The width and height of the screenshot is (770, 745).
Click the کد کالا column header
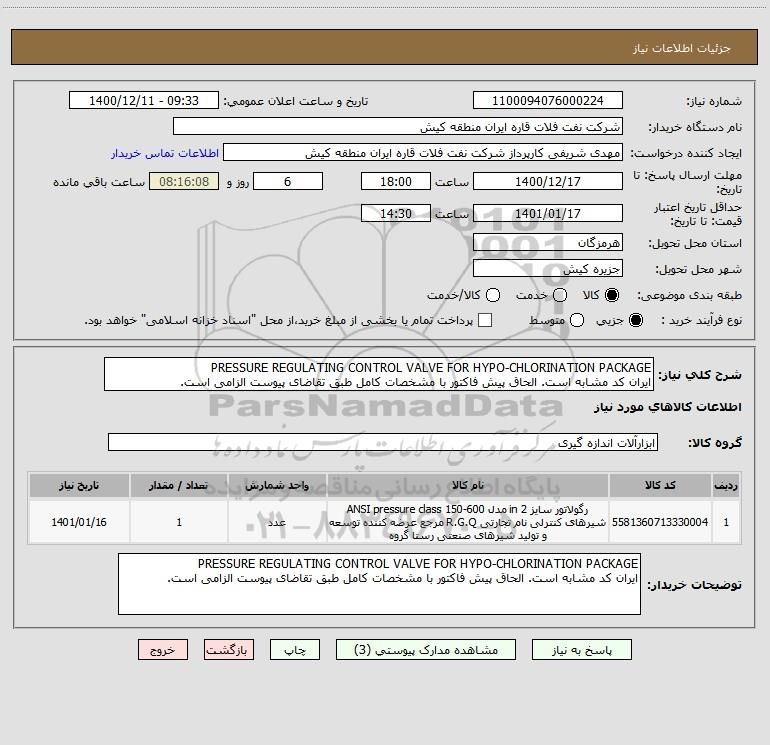[x=660, y=485]
